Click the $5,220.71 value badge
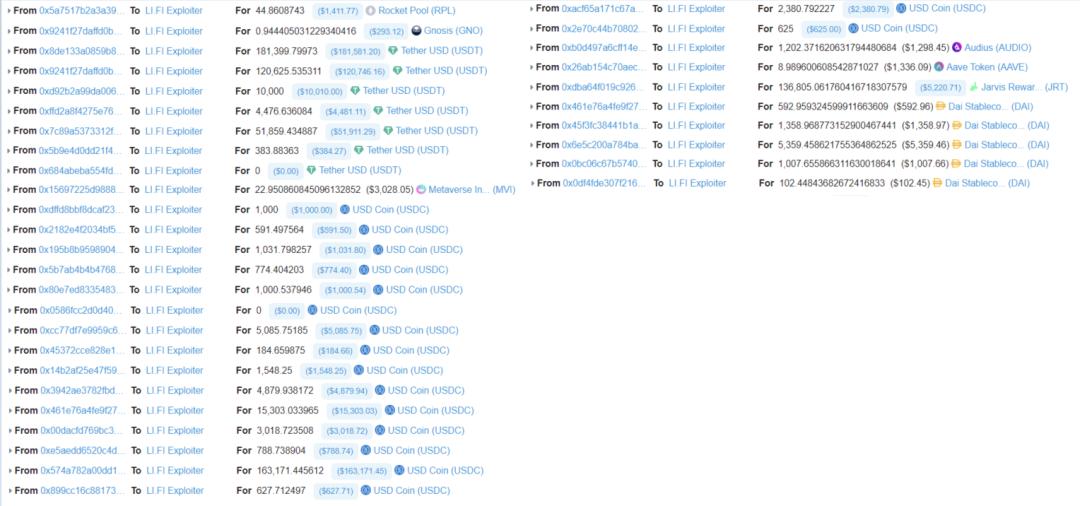This screenshot has width=1080, height=506. coord(942,87)
